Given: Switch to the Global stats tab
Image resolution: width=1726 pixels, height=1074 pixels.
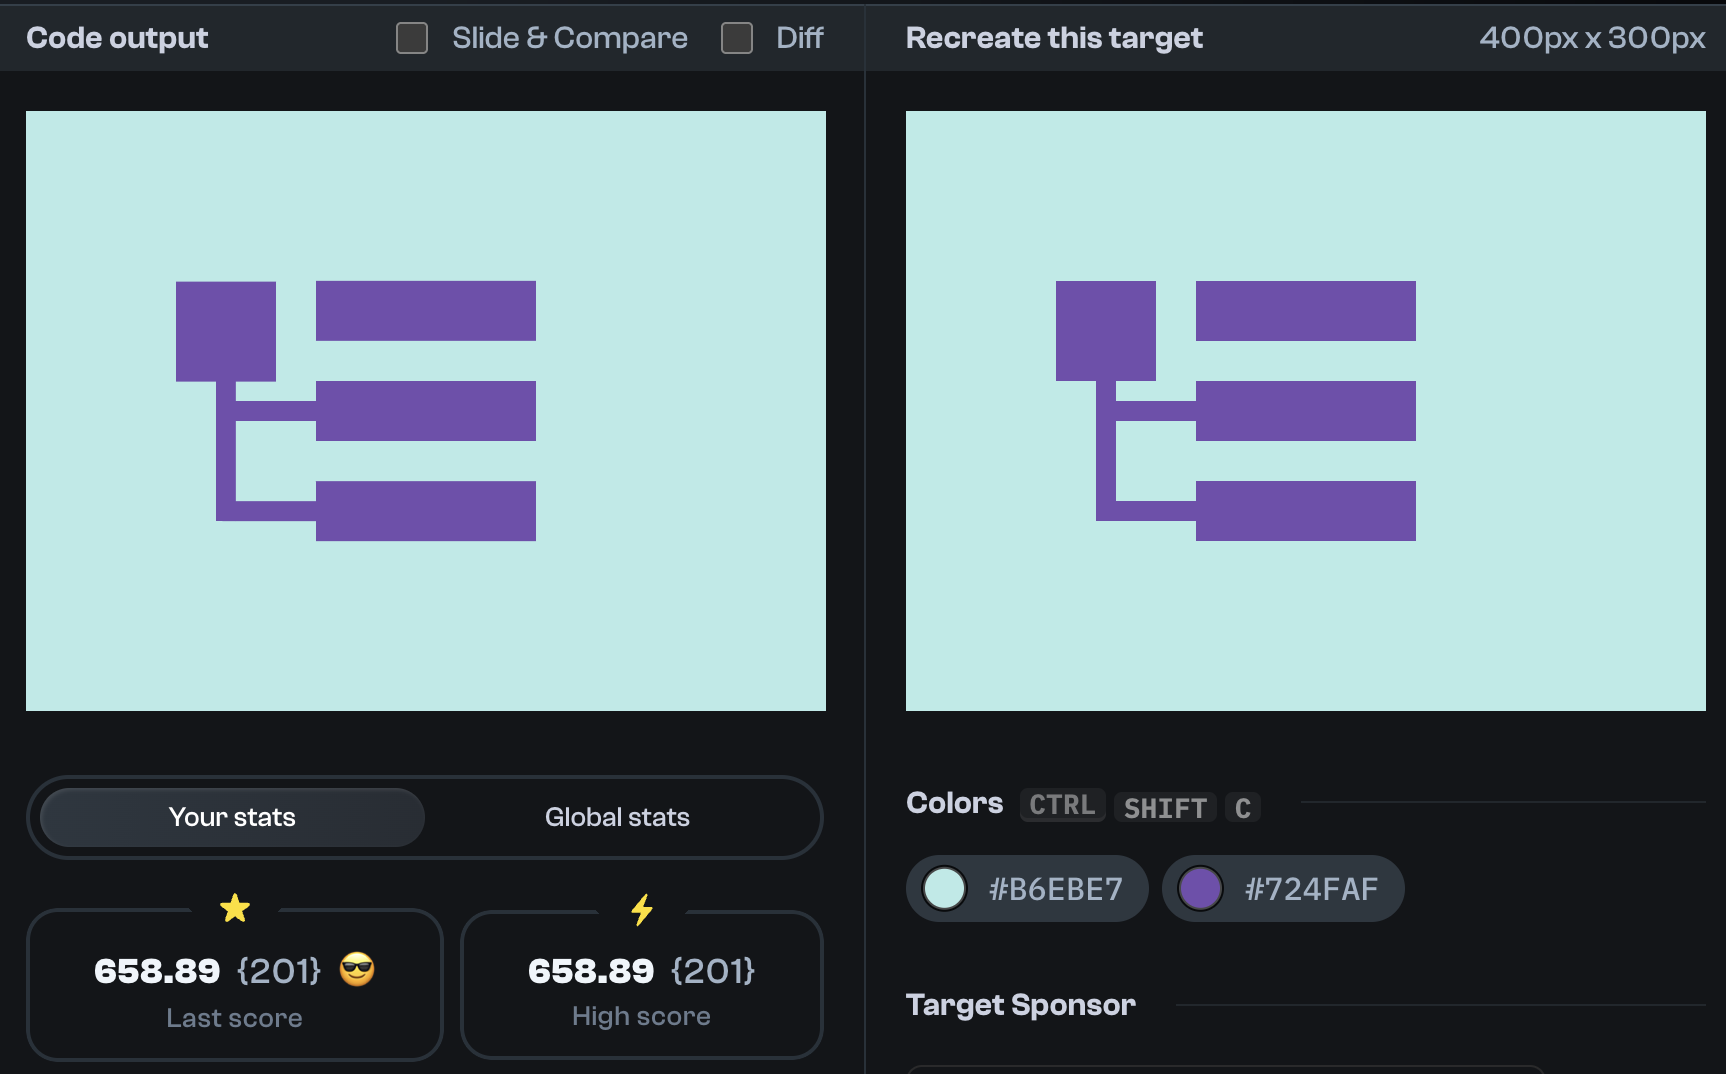Looking at the screenshot, I should [616, 817].
